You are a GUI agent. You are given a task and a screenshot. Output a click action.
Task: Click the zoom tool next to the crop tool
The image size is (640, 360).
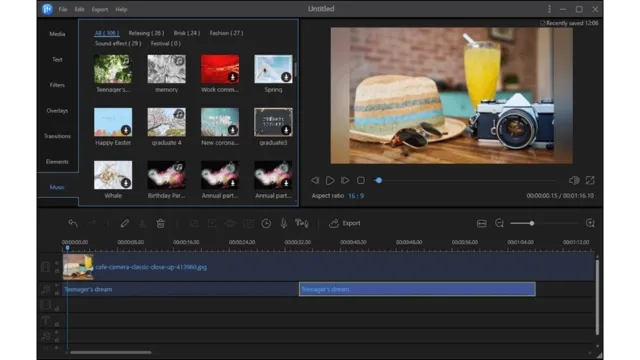click(212, 223)
